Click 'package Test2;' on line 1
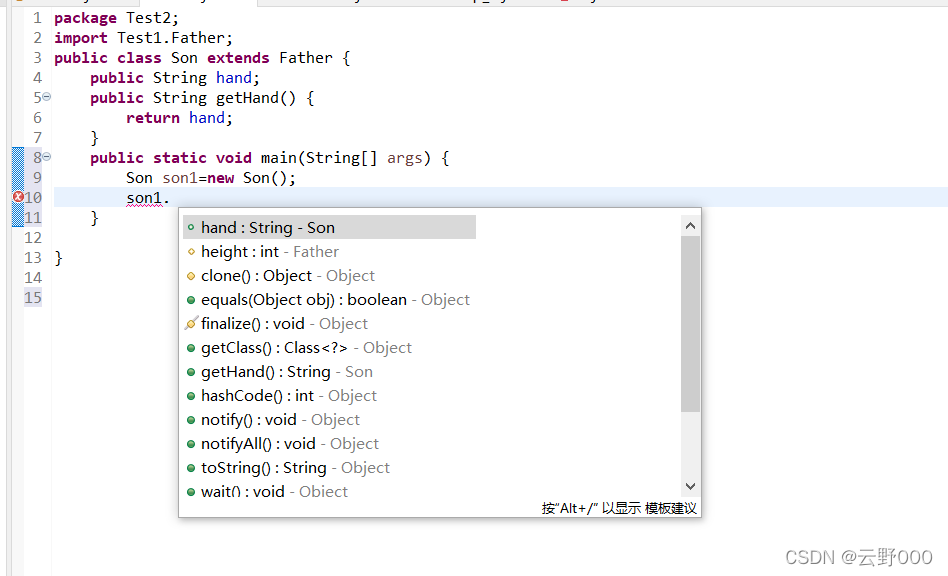This screenshot has height=576, width=948. click(x=116, y=18)
